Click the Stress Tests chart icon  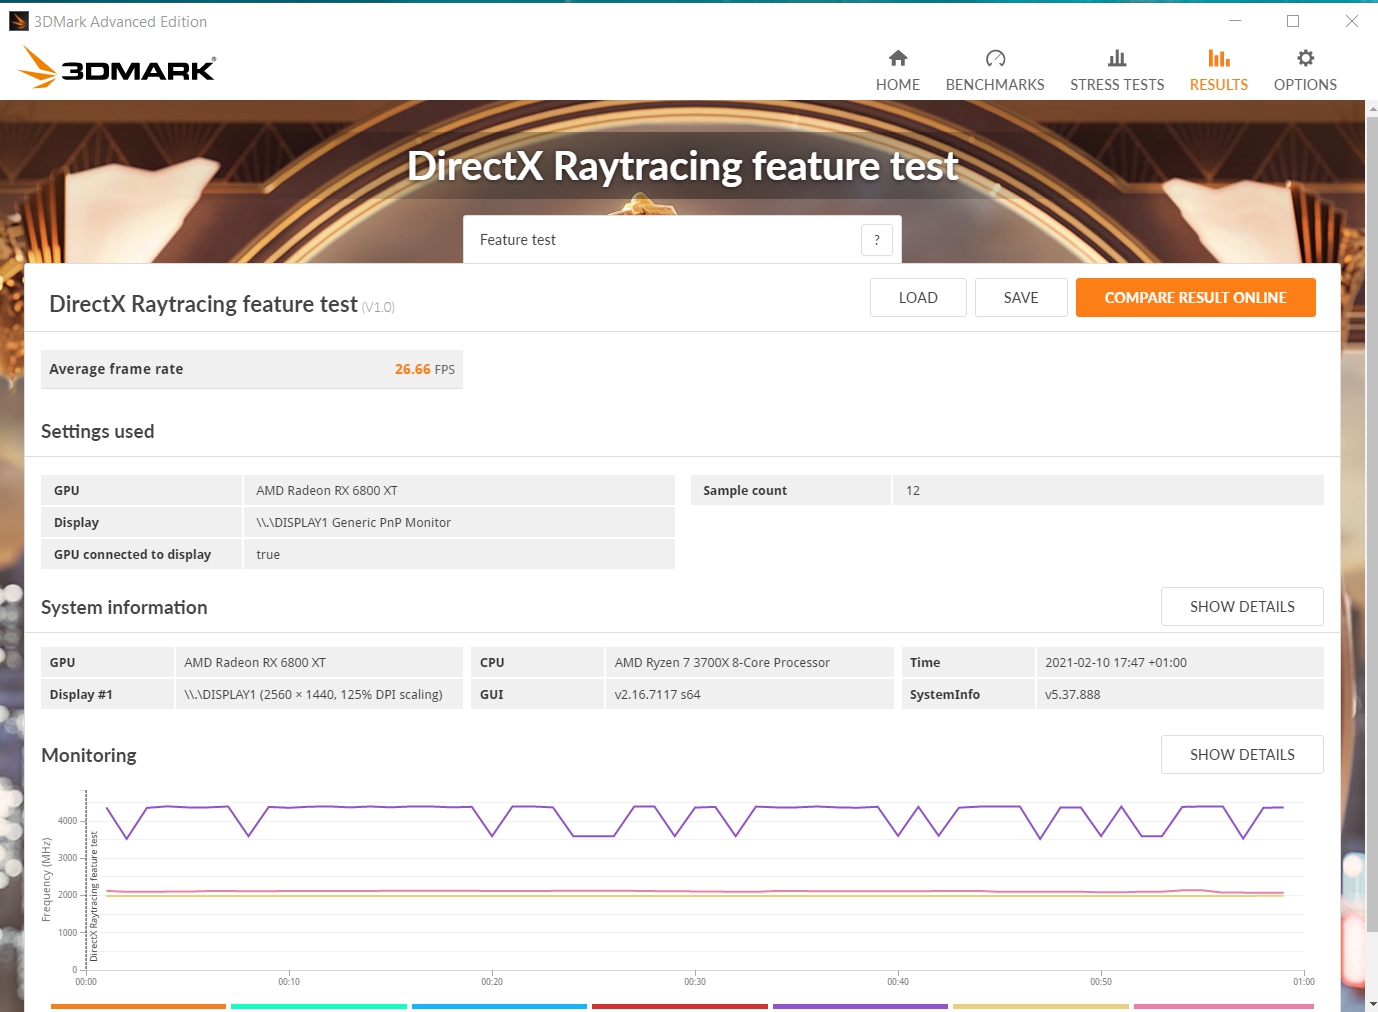(x=1117, y=58)
